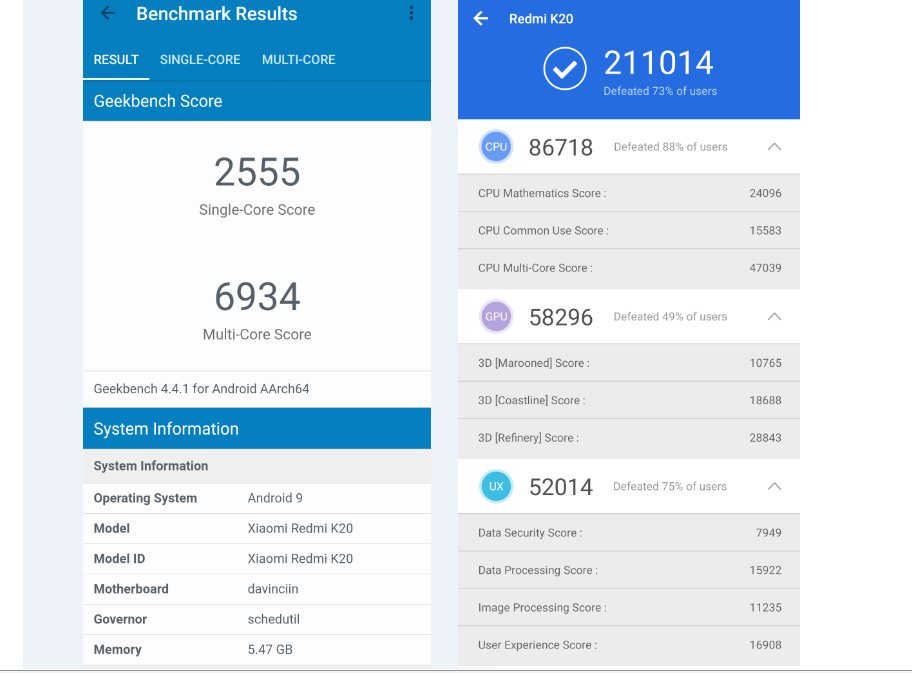Select the User Experience Score row
Image resolution: width=912 pixels, height=673 pixels.
pyautogui.click(x=629, y=645)
